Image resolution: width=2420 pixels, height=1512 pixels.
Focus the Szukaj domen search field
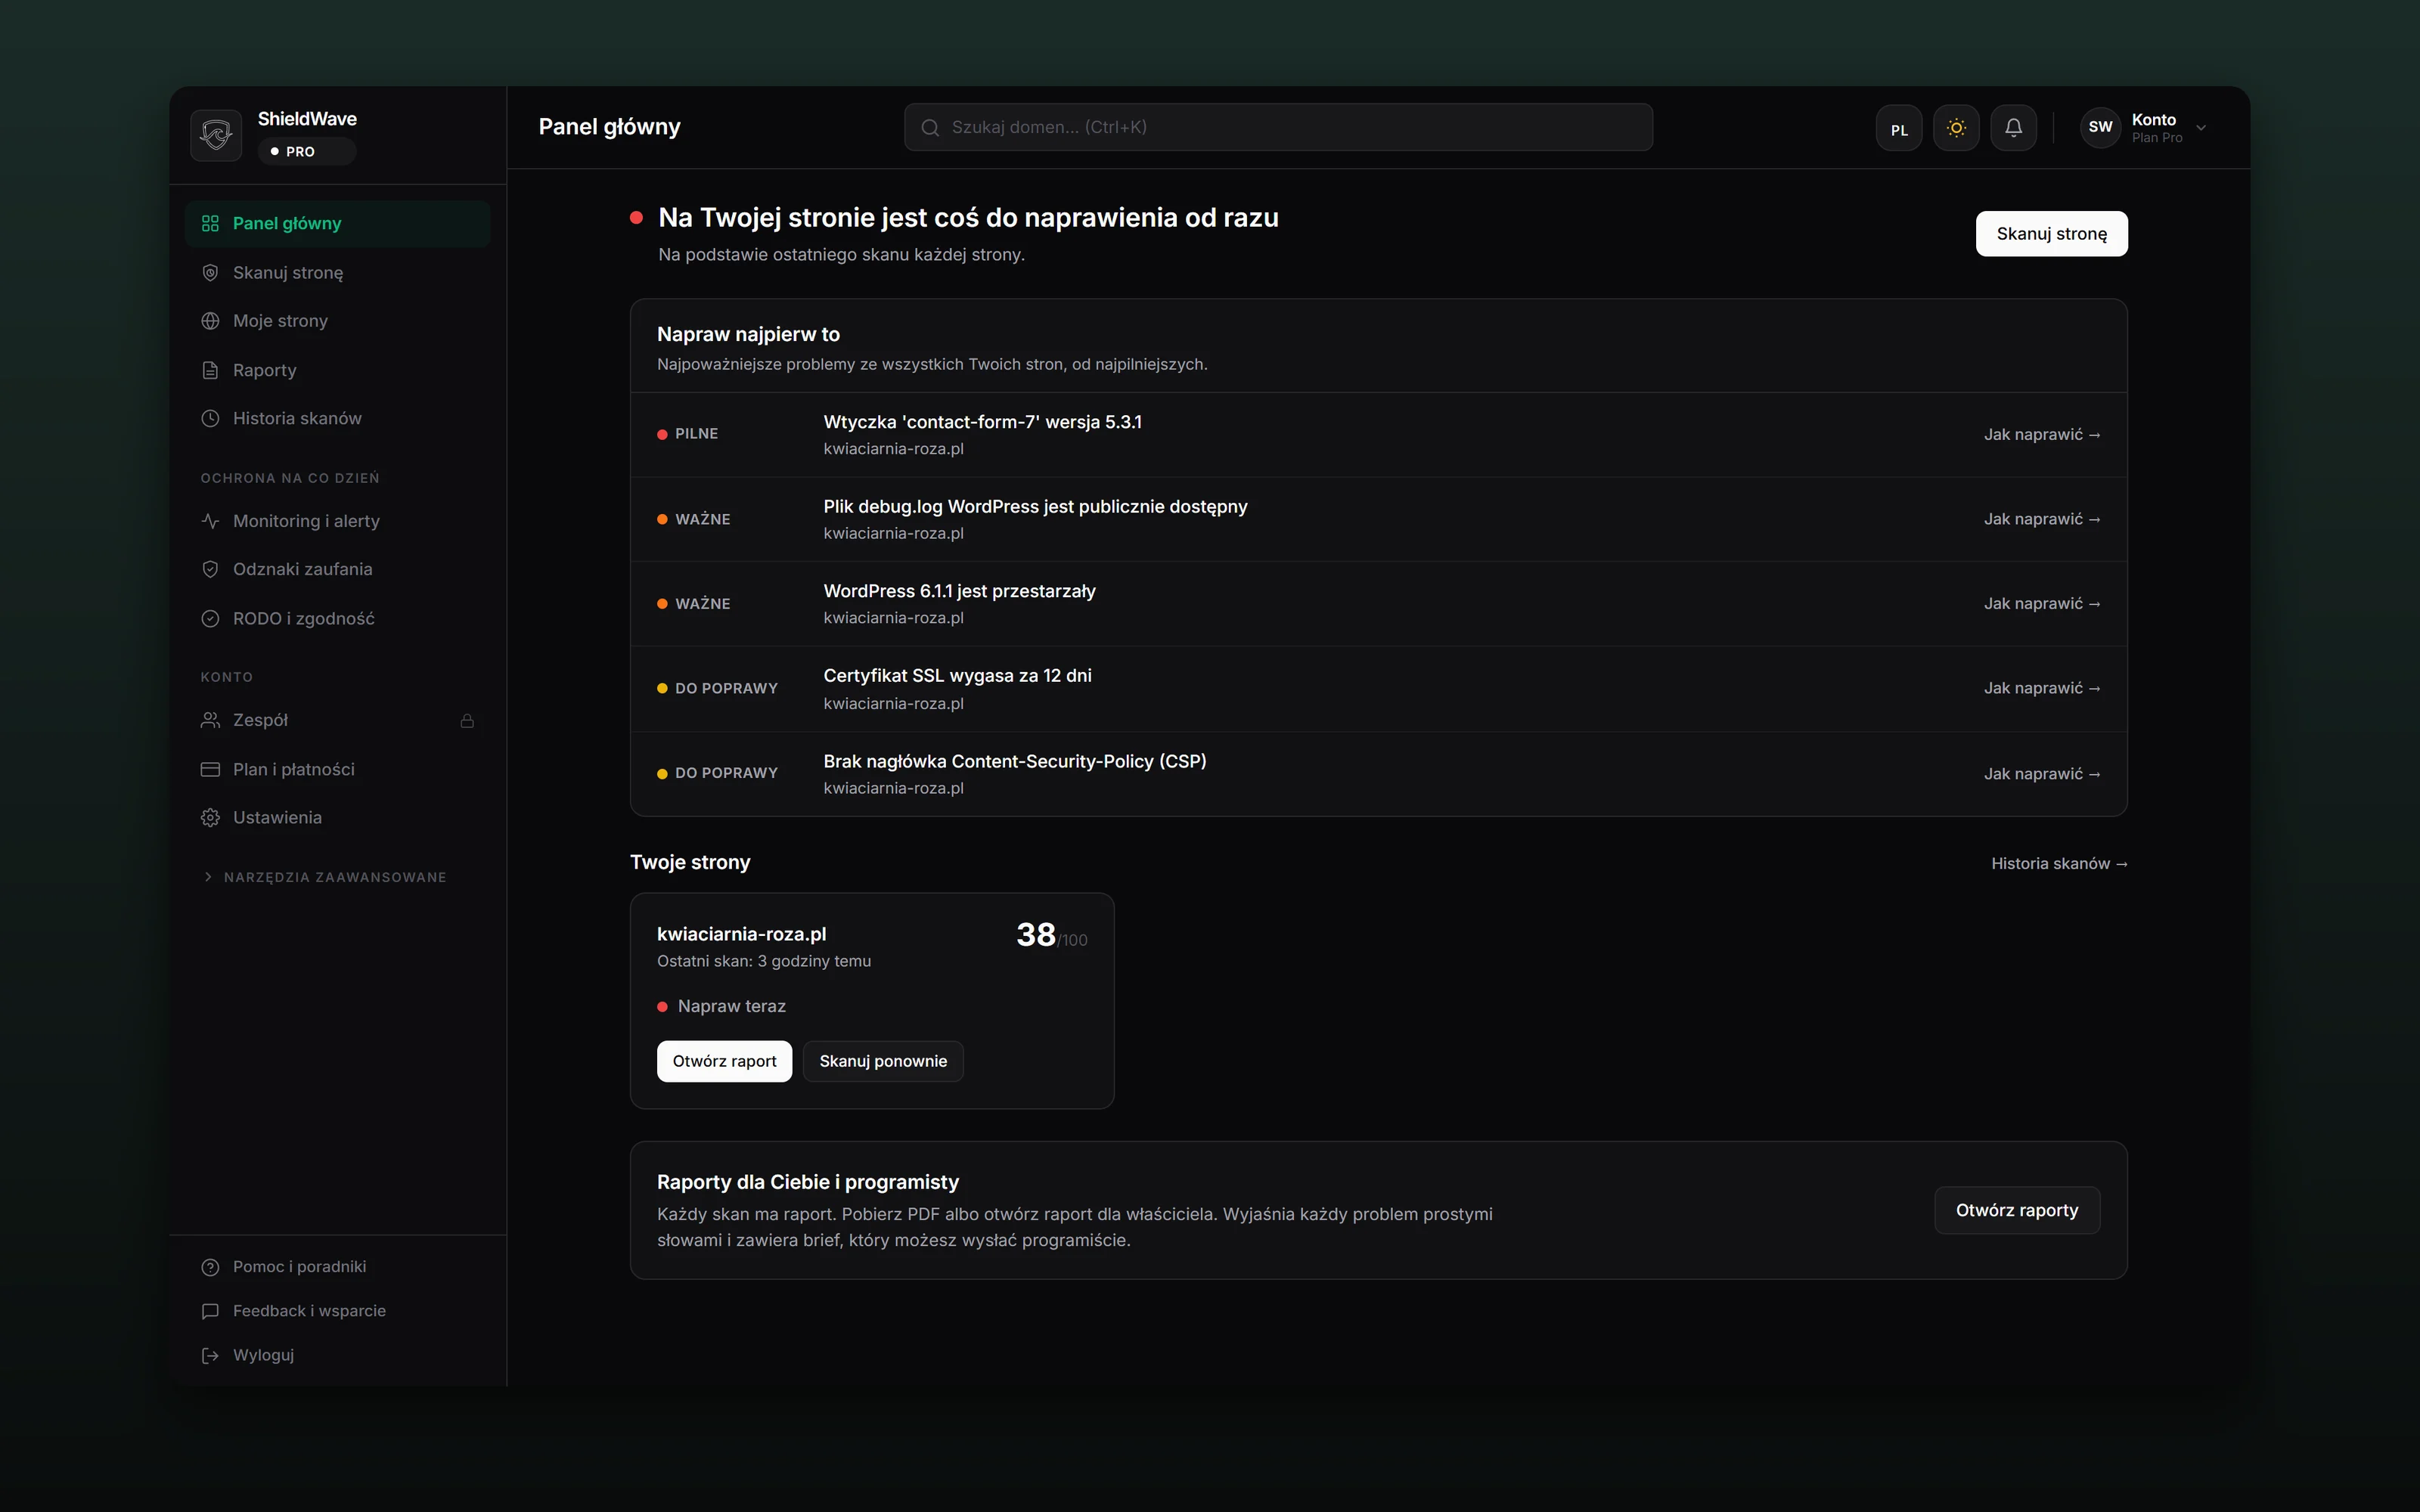click(x=1278, y=127)
